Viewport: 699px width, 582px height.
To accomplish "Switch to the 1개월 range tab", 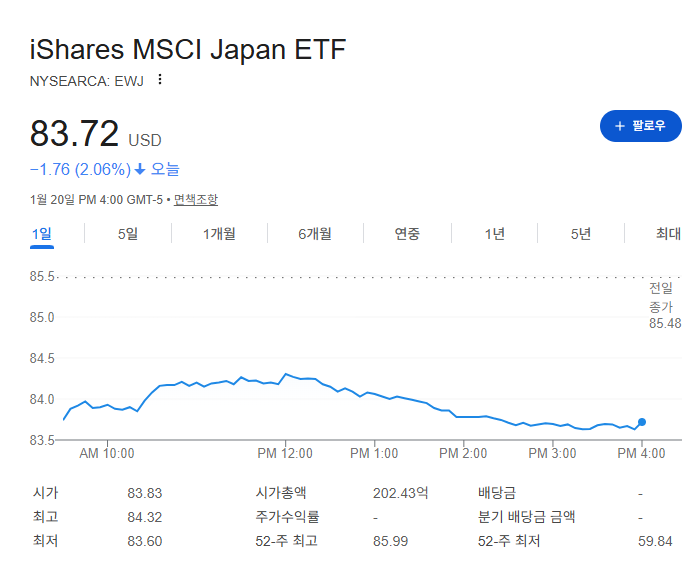I will click(219, 234).
